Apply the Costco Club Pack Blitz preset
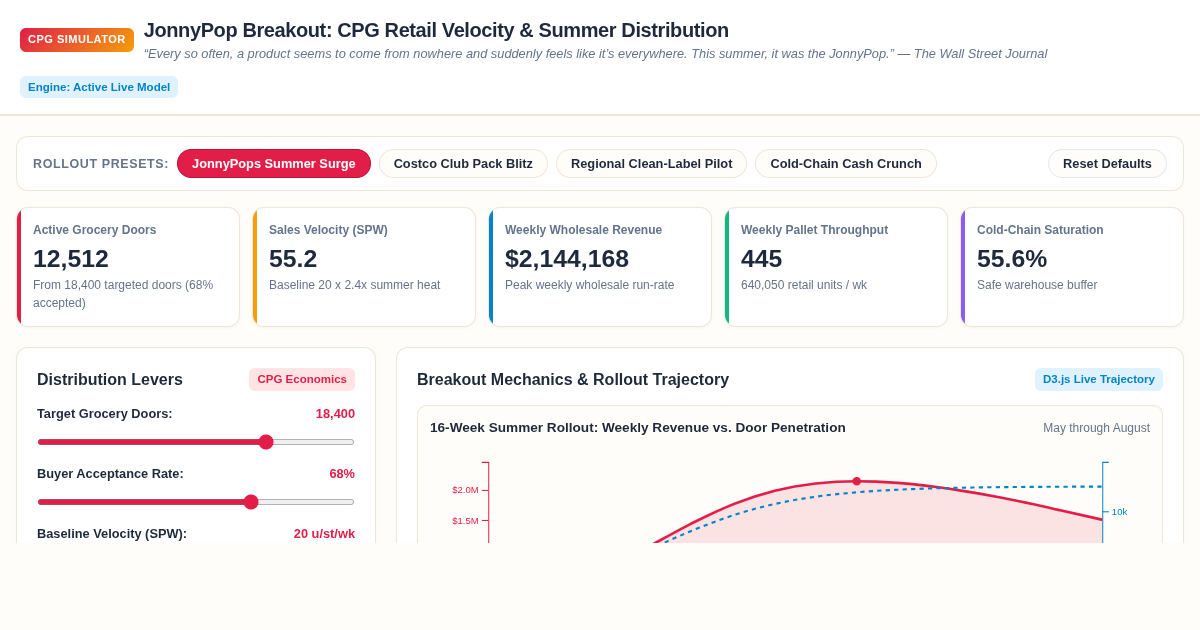The height and width of the screenshot is (630, 1200). pyautogui.click(x=463, y=164)
